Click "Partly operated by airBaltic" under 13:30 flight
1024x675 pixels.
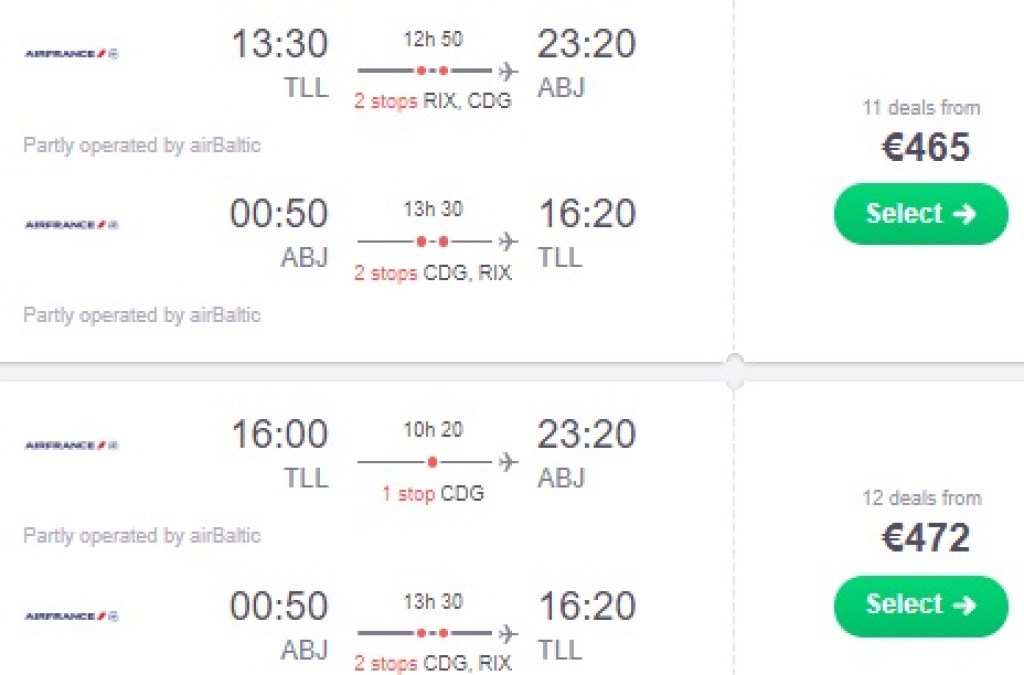click(x=142, y=146)
